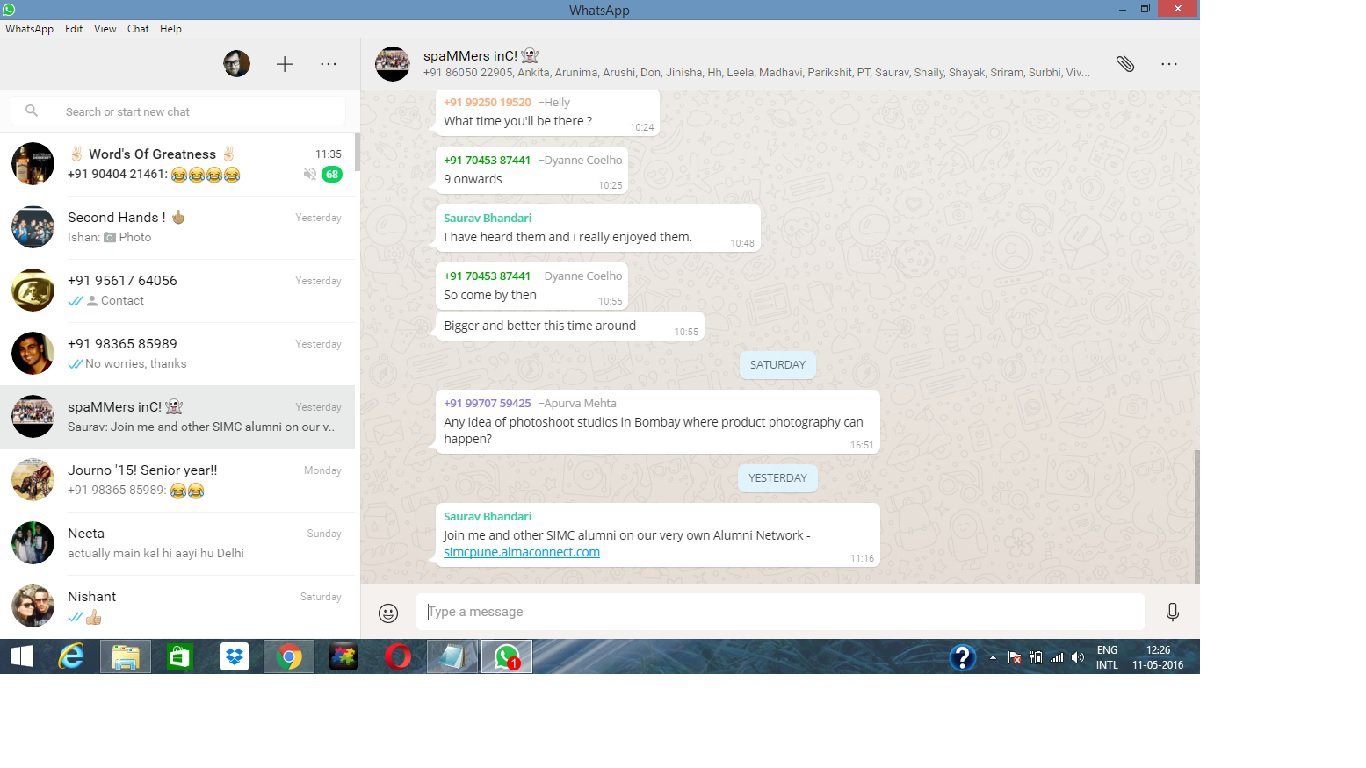Click the network signal tray icon

click(x=1057, y=658)
